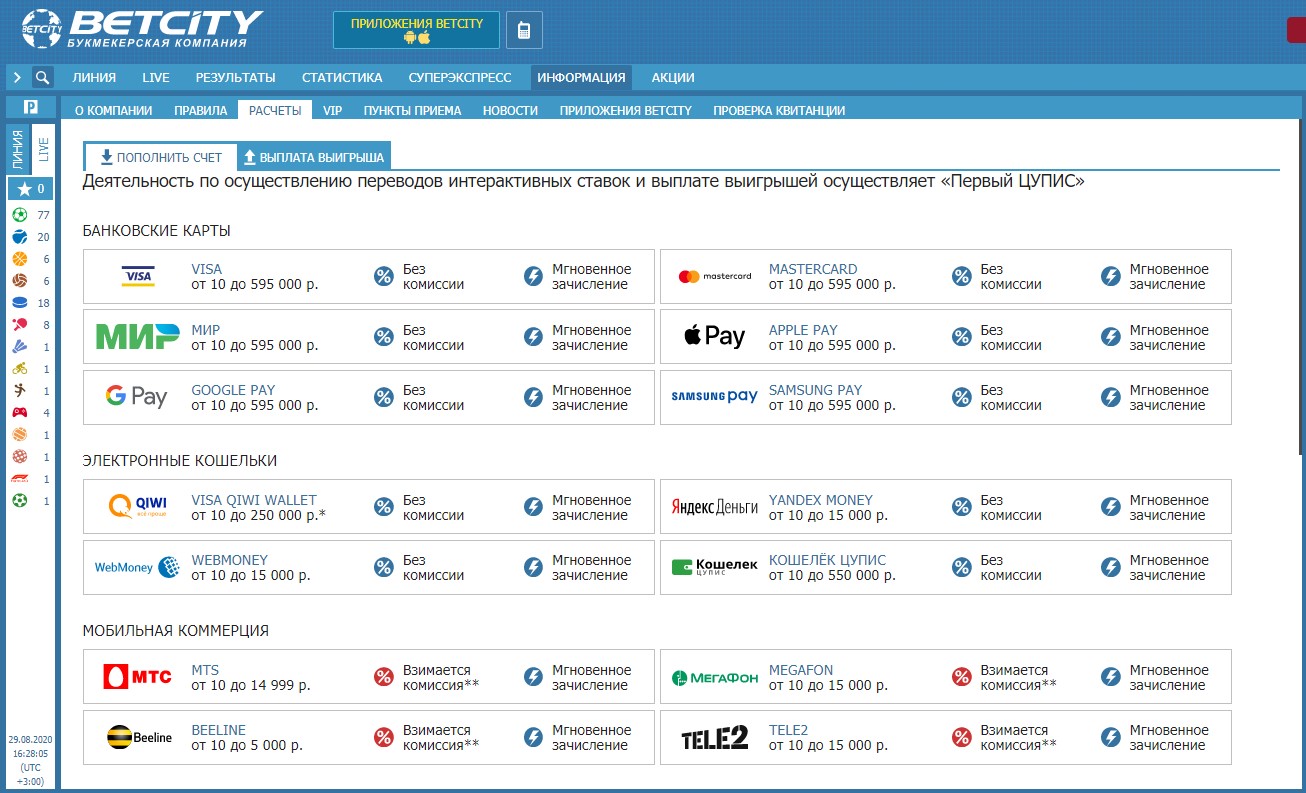This screenshot has width=1306, height=793.
Task: Select the YANDEX MONEY link
Action: (x=821, y=500)
